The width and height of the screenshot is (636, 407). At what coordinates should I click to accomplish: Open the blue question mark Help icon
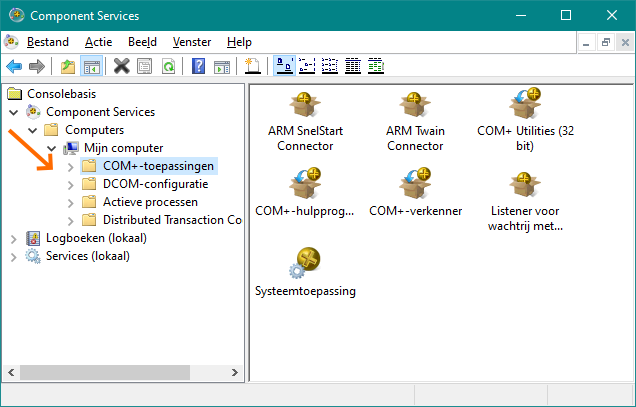(198, 66)
